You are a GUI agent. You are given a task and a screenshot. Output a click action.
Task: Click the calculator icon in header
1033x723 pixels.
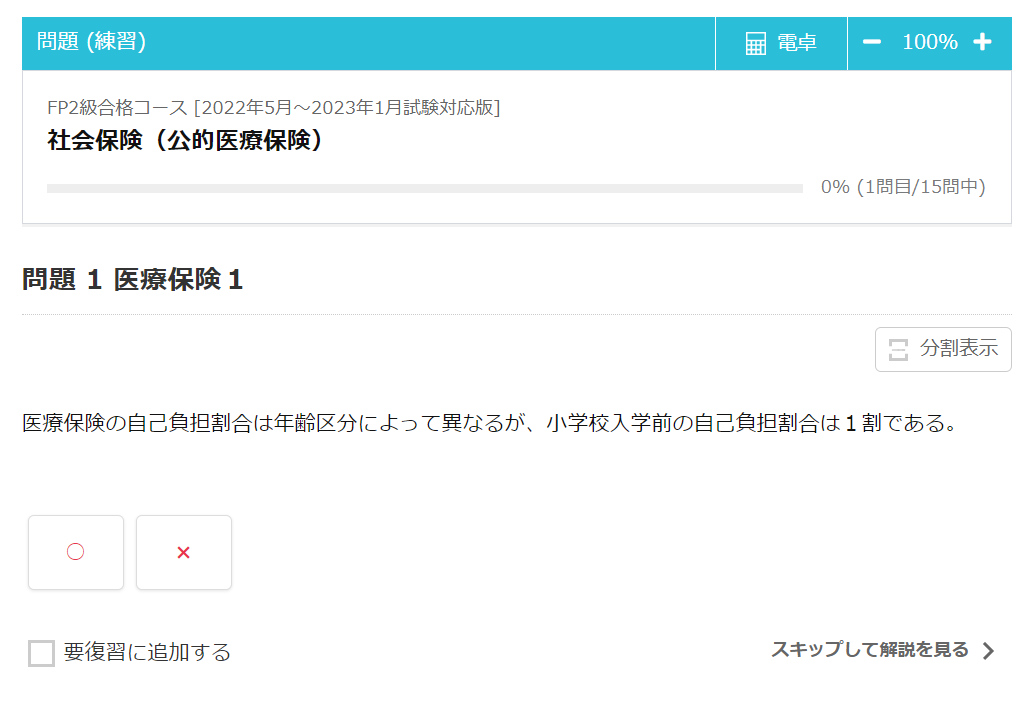pyautogui.click(x=756, y=43)
